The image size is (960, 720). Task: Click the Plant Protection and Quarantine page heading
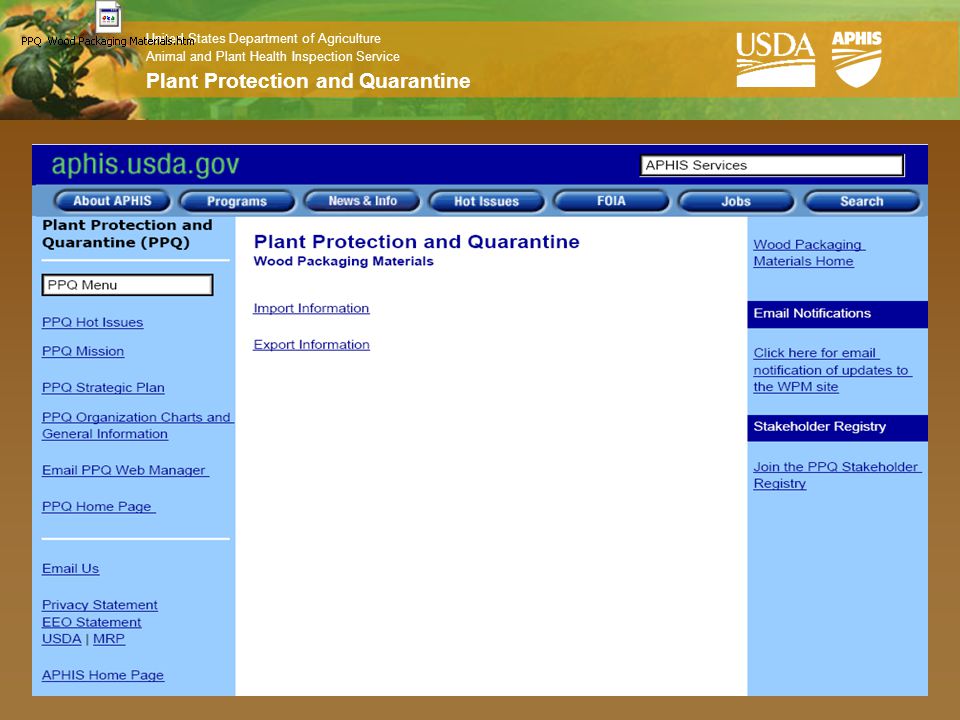pos(416,241)
